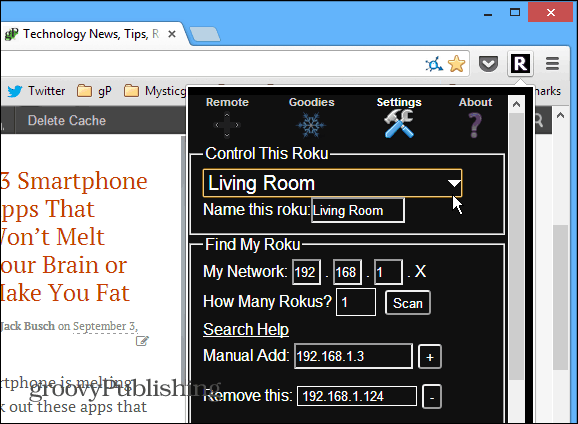Click the Remove this IP field
Image resolution: width=578 pixels, height=424 pixels.
coord(357,396)
